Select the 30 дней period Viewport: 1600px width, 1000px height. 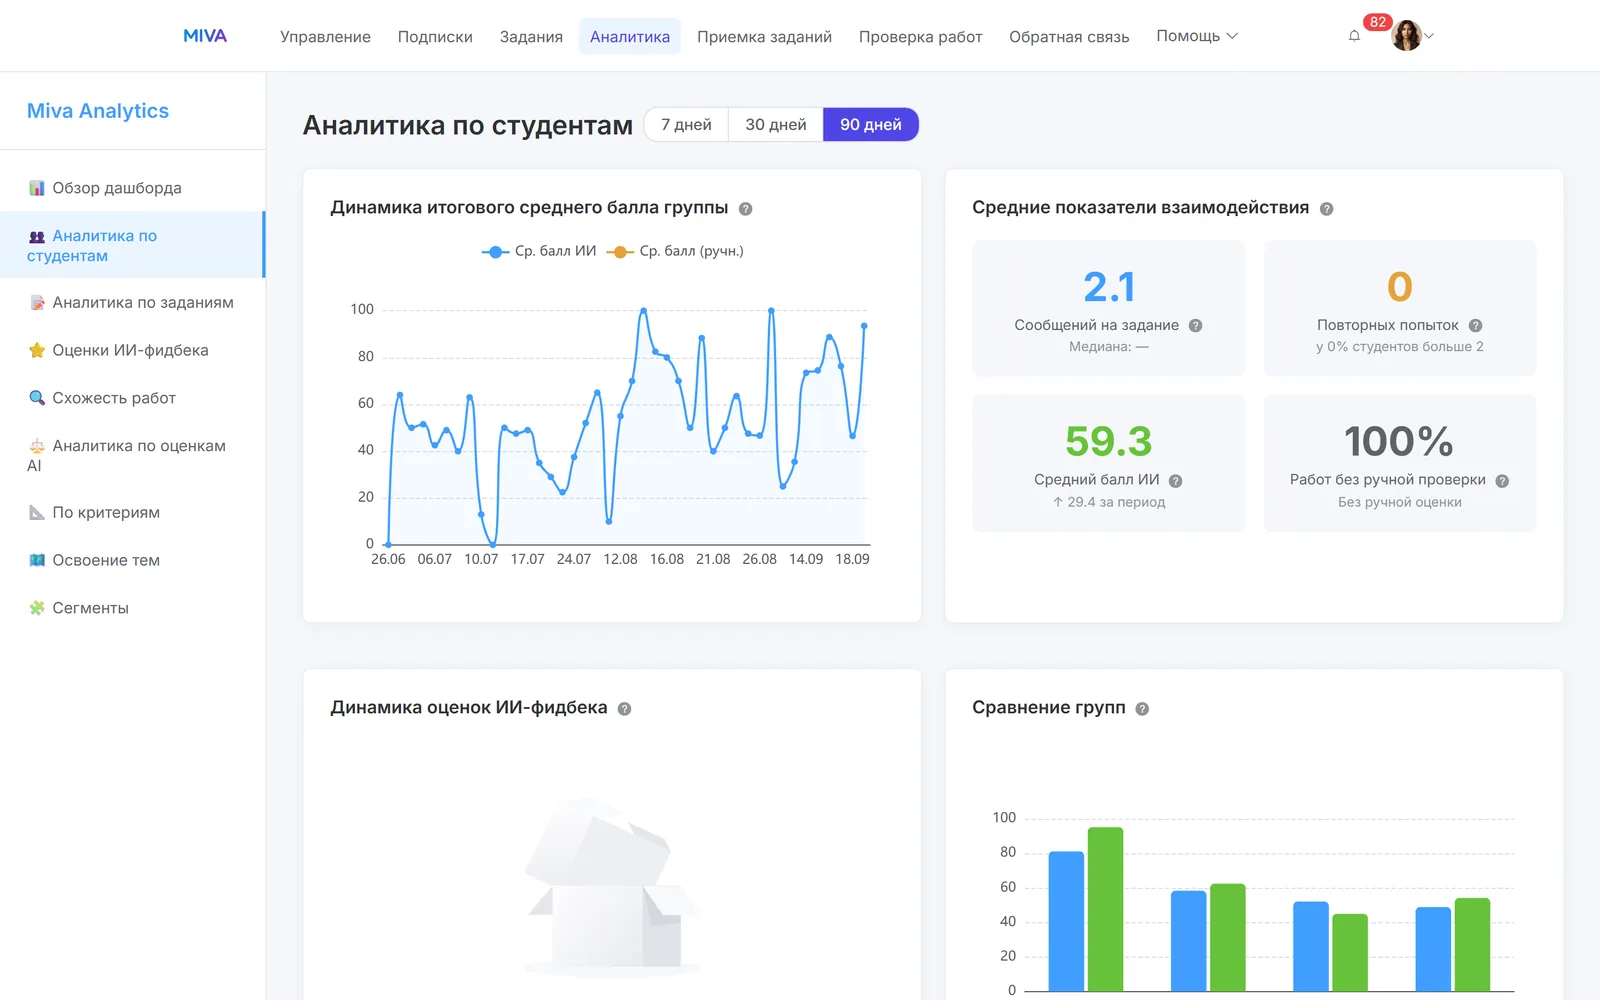(776, 124)
